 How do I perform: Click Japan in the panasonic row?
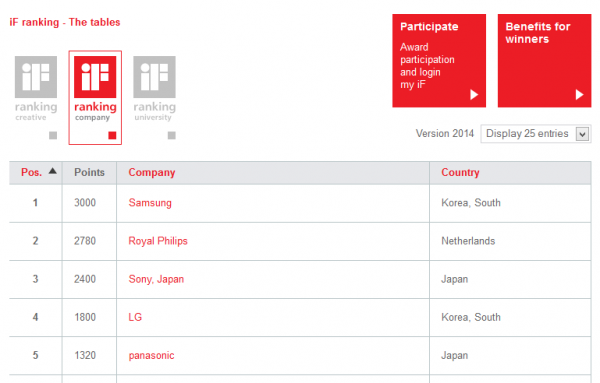tap(455, 355)
